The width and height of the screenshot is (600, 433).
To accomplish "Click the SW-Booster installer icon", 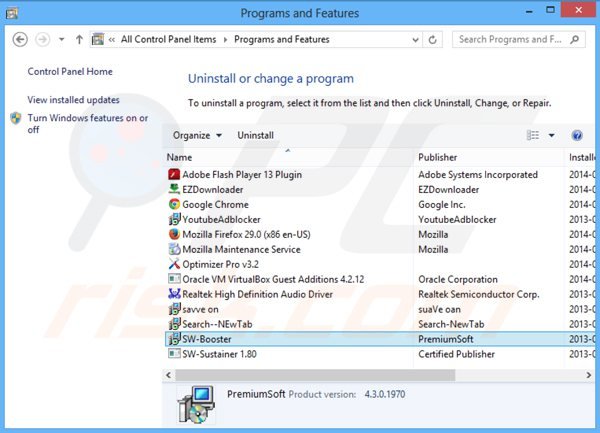I will tap(174, 339).
